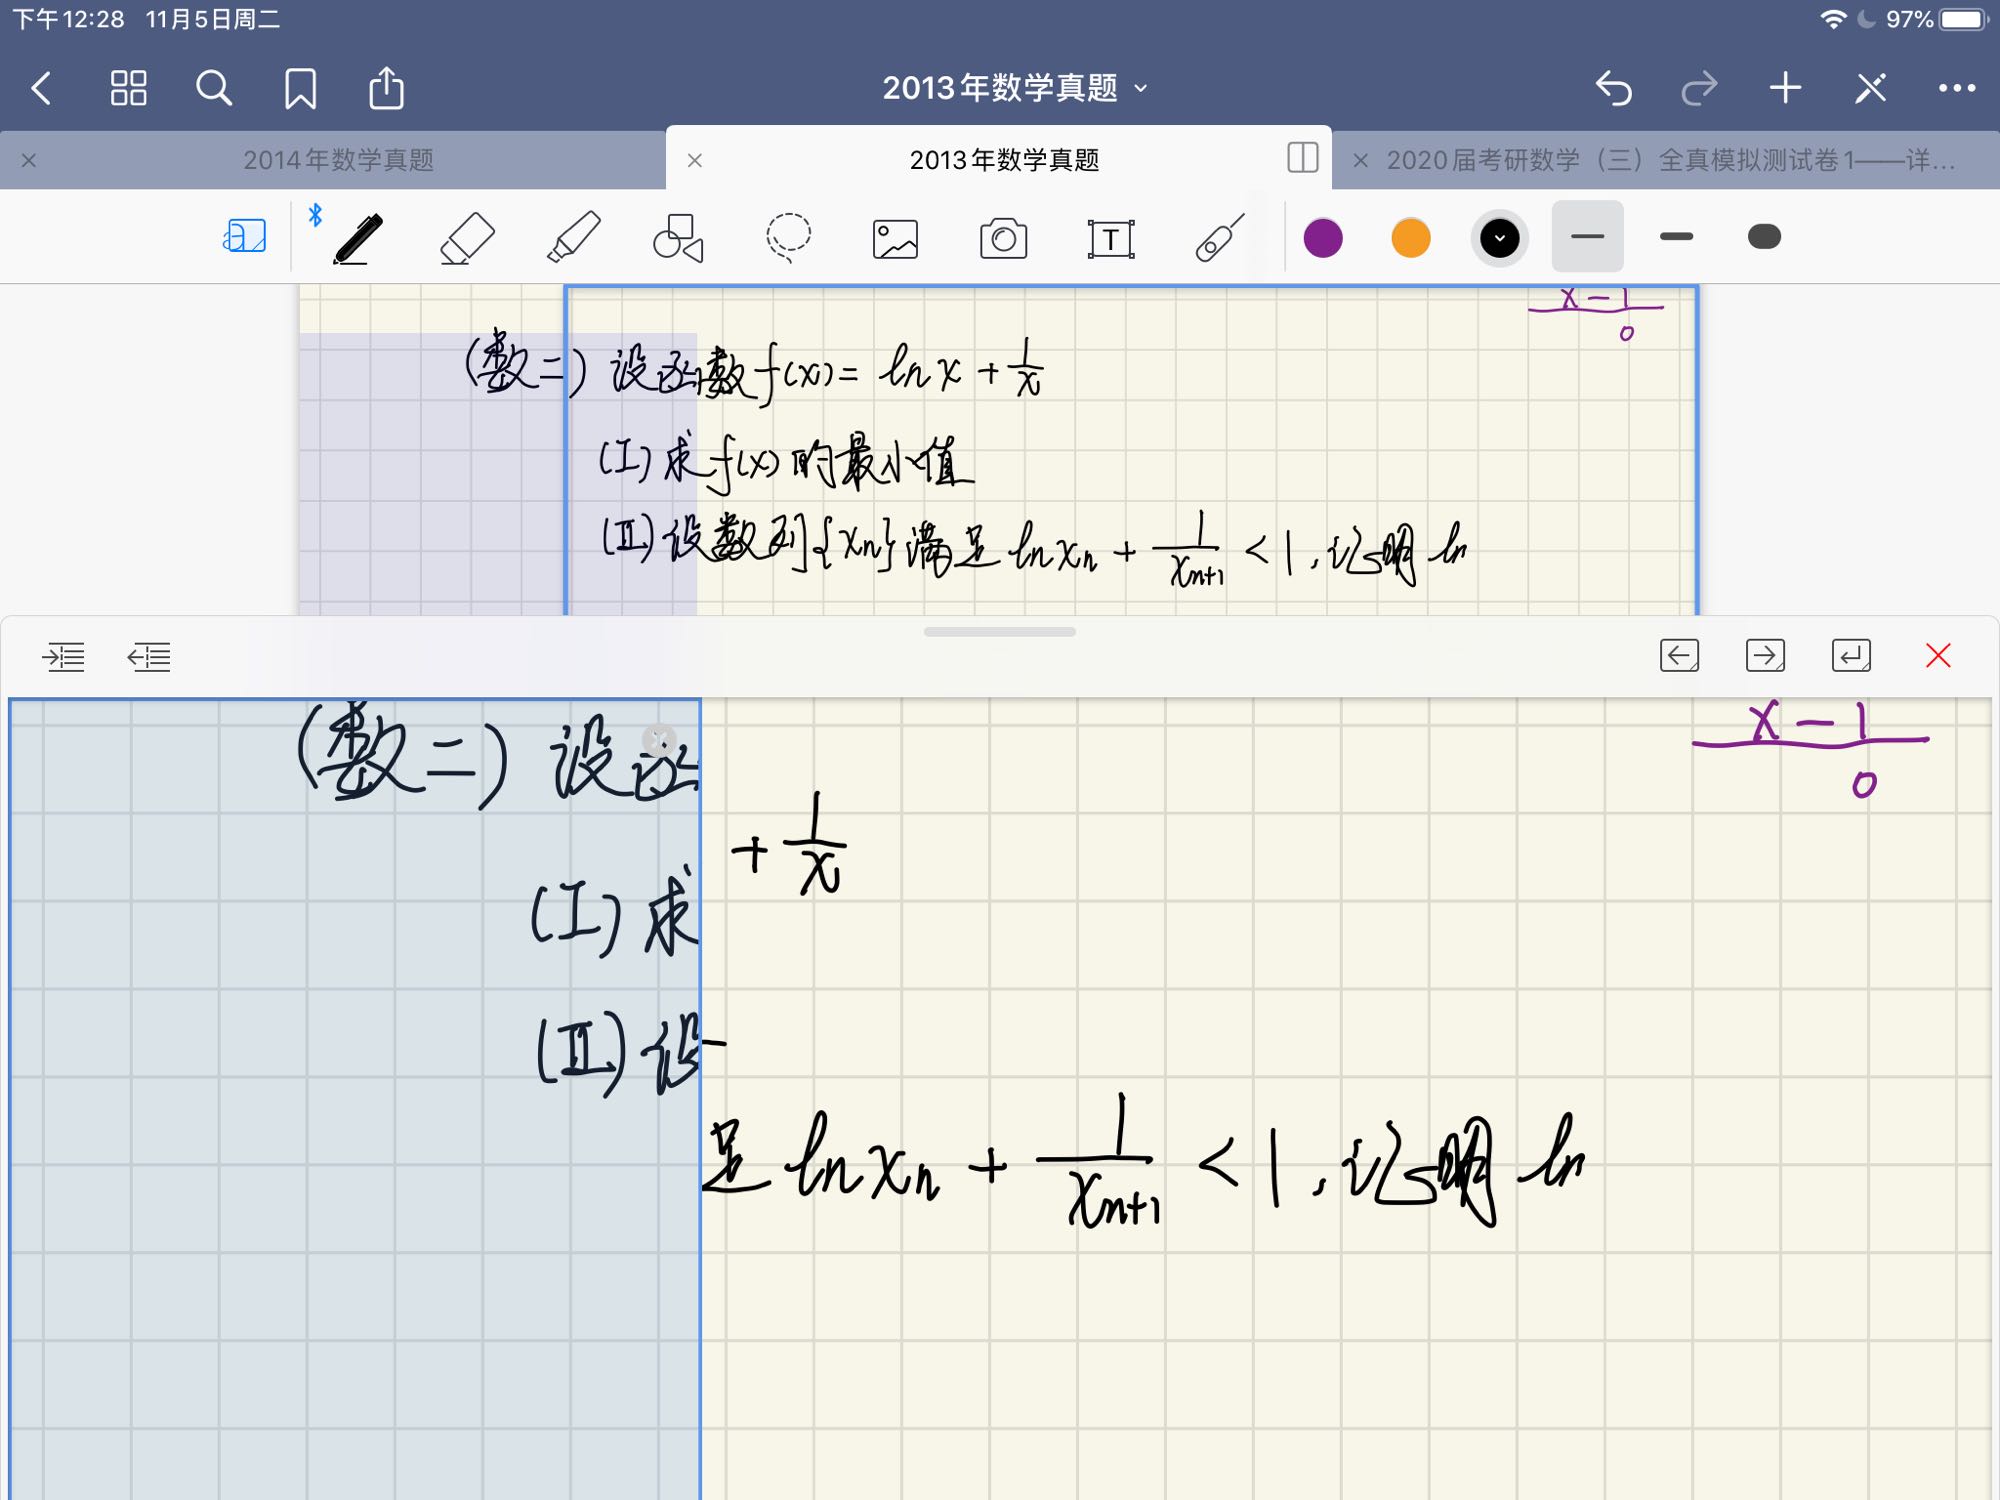Open the share and export menu
Viewport: 2000px width, 1500px height.
(x=386, y=88)
